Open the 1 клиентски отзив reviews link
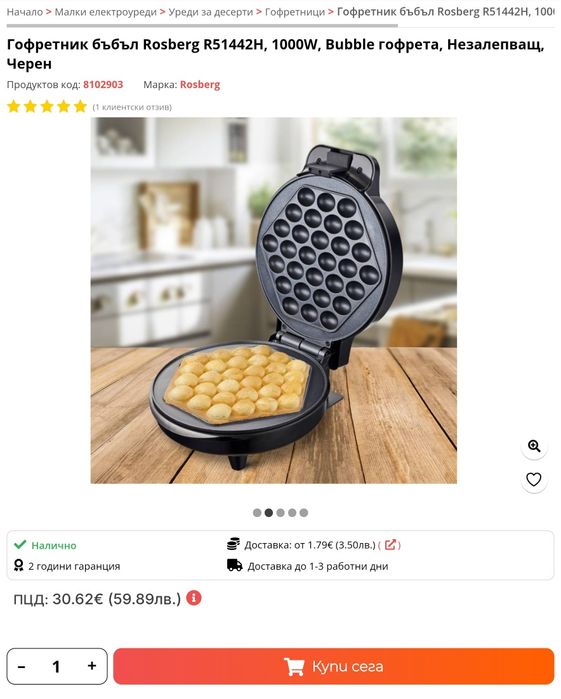This screenshot has width=561, height=699. pos(132,107)
